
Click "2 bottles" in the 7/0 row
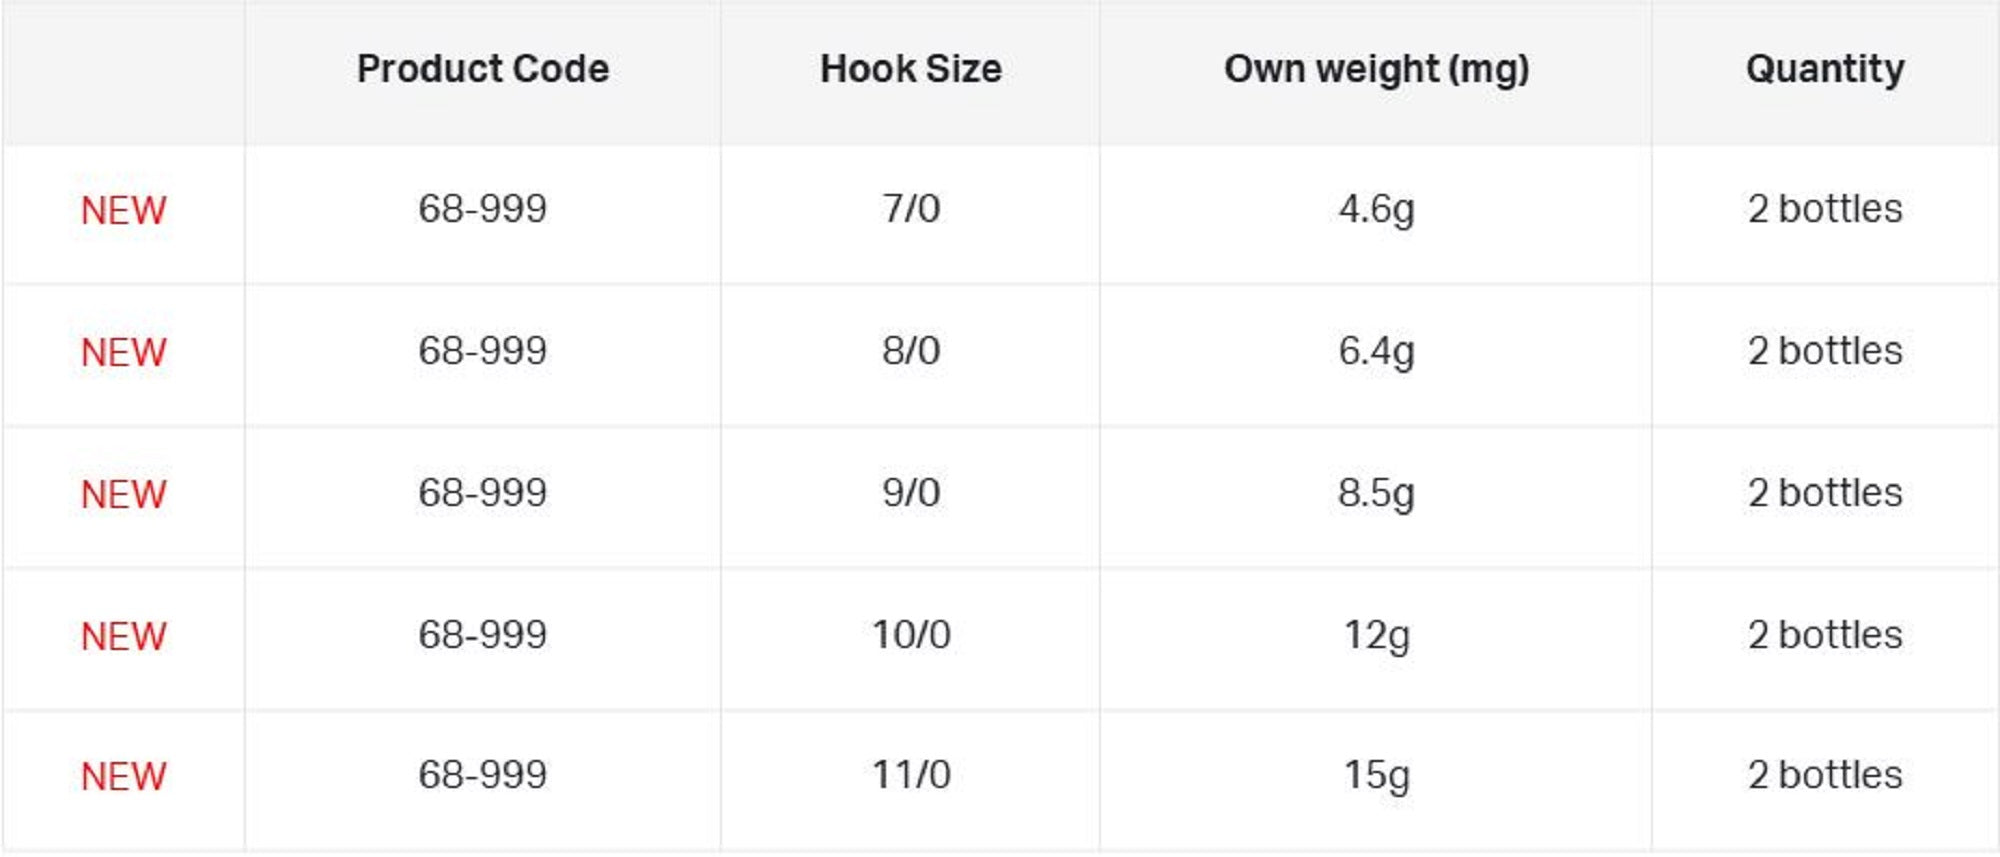1824,209
